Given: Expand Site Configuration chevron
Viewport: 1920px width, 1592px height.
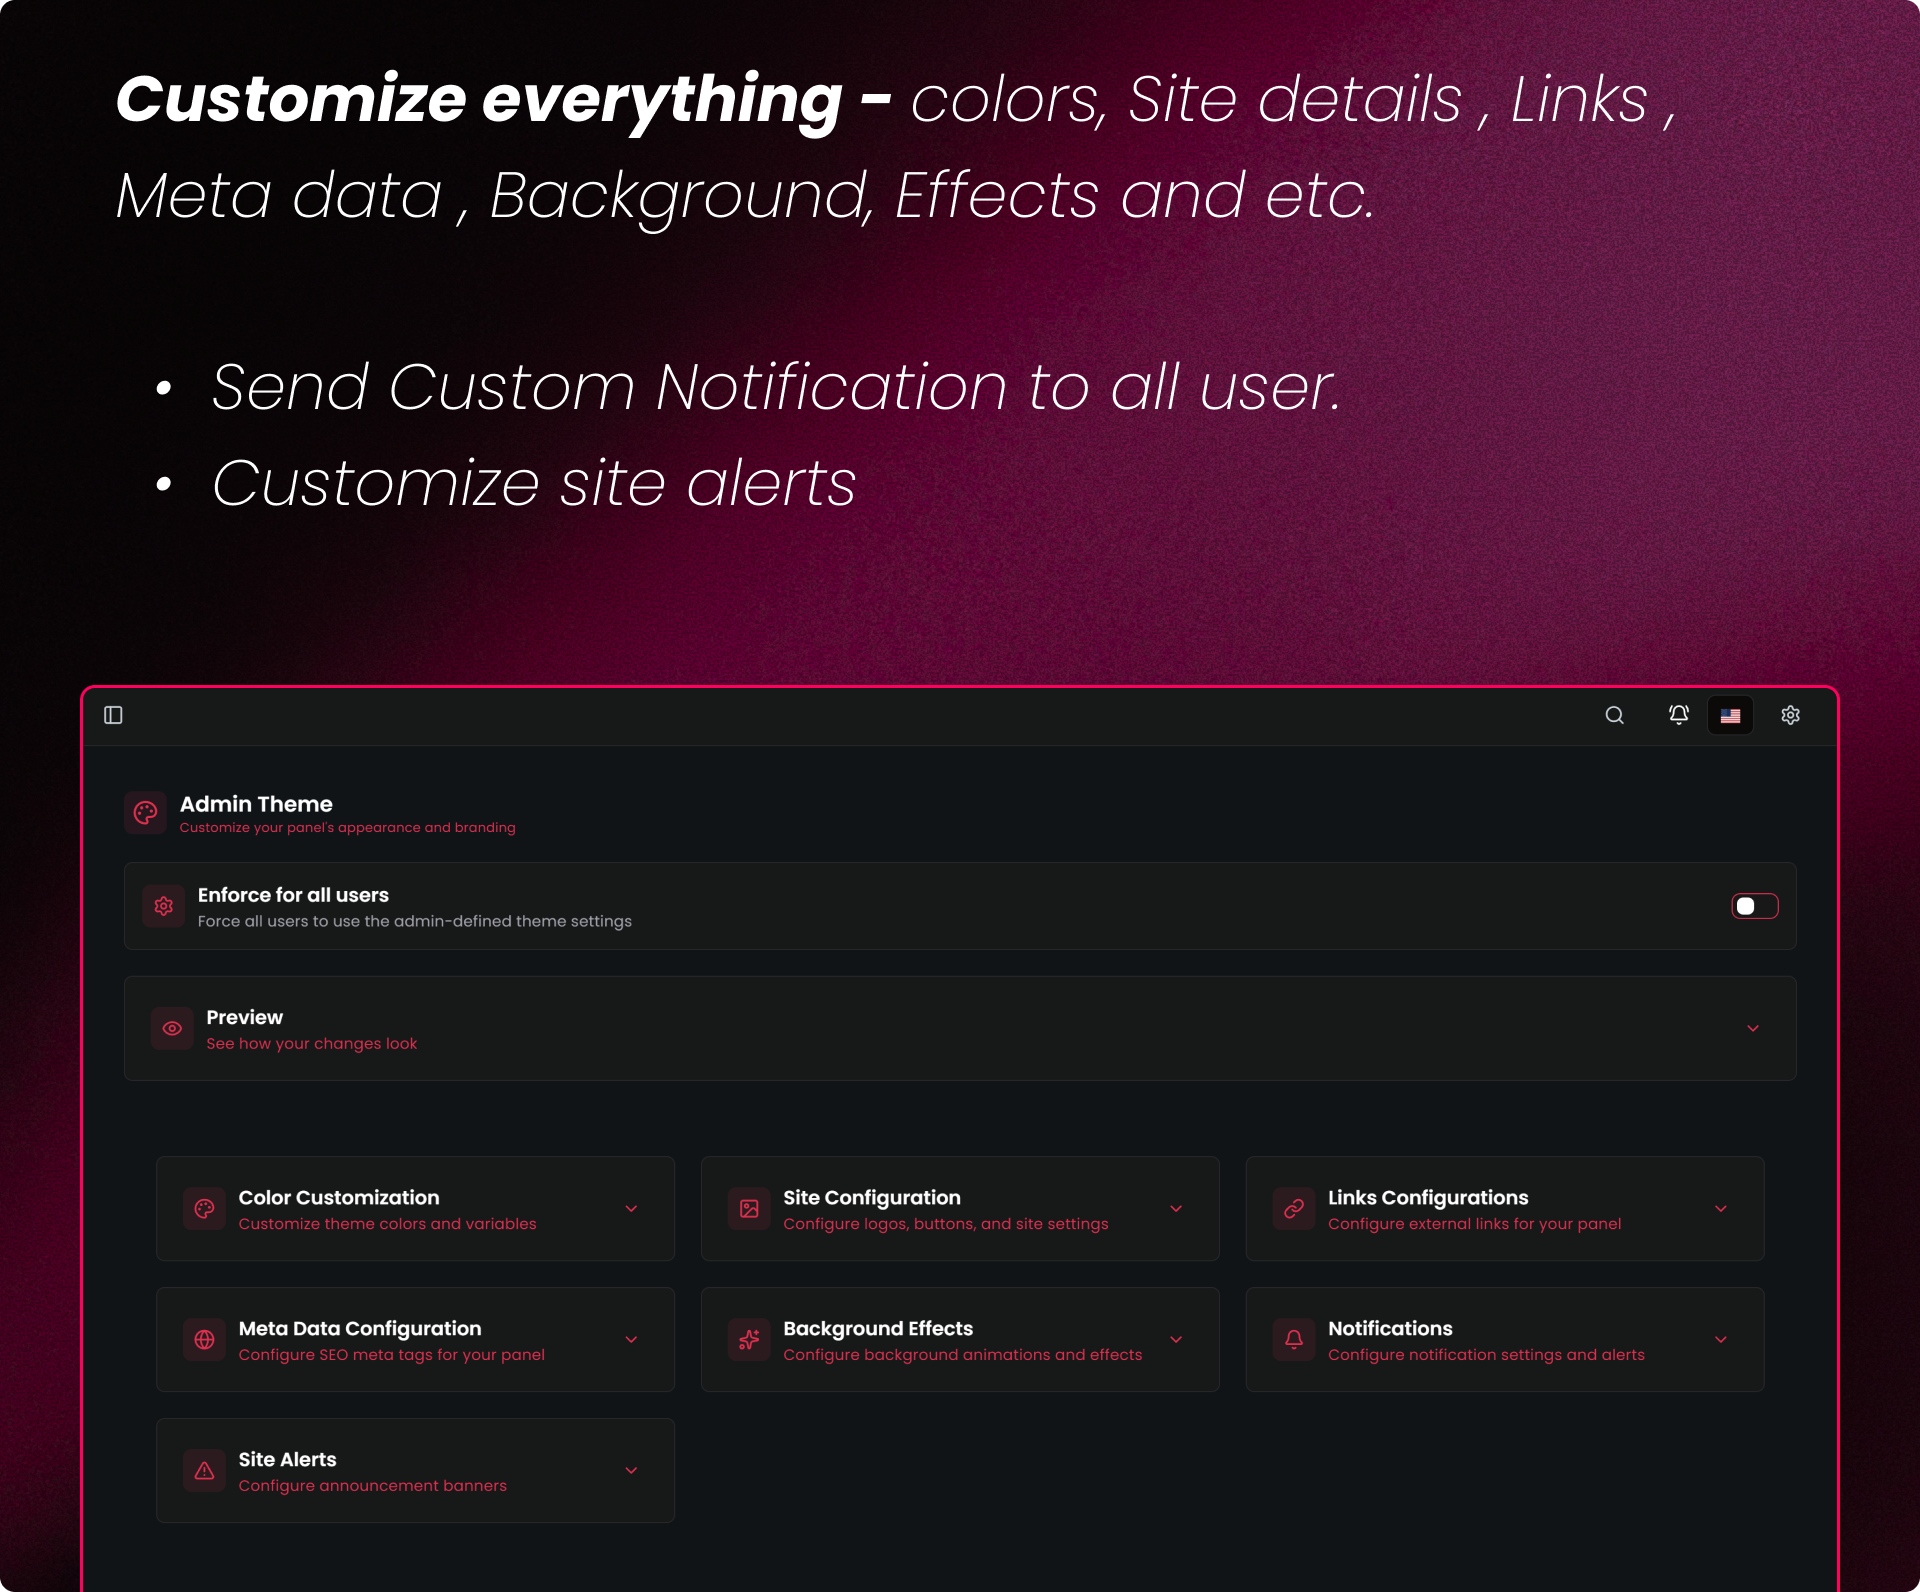Looking at the screenshot, I should [x=1176, y=1209].
